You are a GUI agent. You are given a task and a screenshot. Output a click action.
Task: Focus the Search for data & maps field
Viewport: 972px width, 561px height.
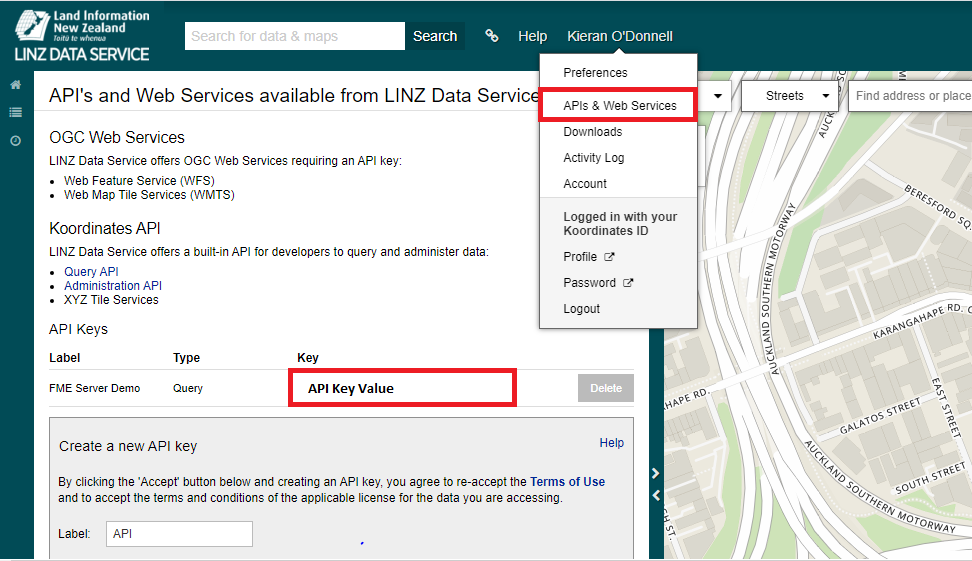click(x=295, y=36)
